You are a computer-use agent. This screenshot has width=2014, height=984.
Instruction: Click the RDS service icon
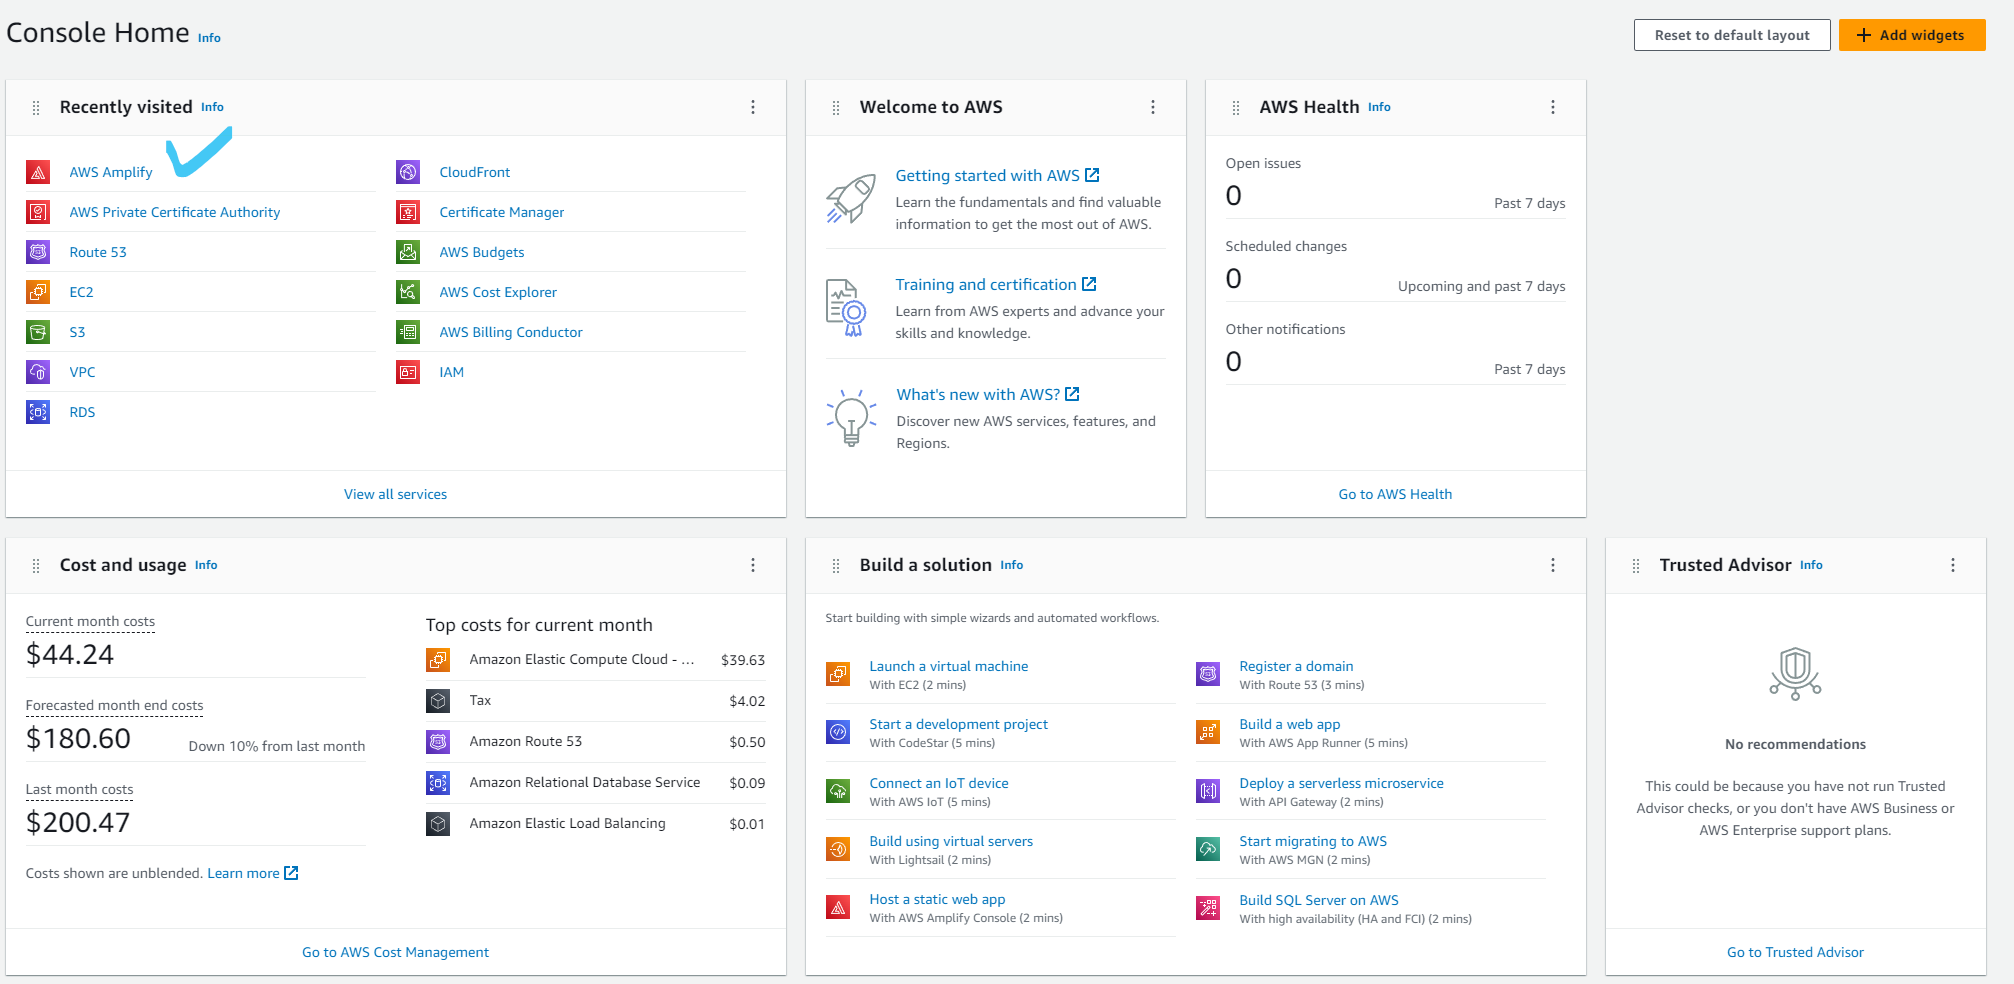click(x=38, y=412)
